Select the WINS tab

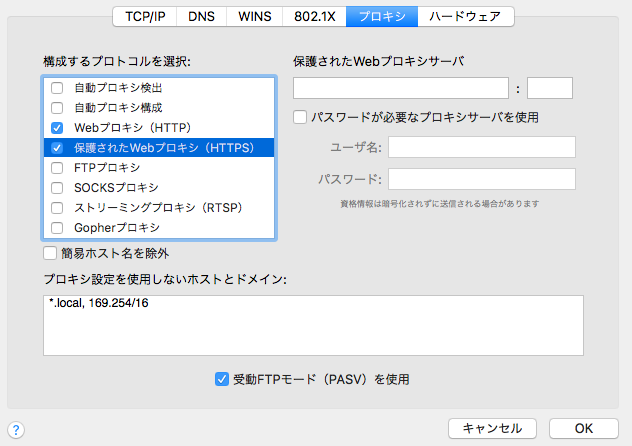click(255, 17)
